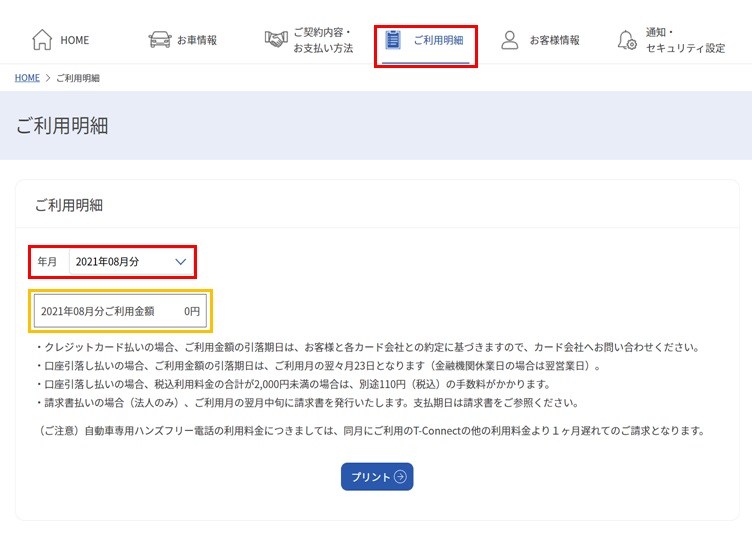The height and width of the screenshot is (538, 756).
Task: Click the arrow icon inside the プリント button
Action: pyautogui.click(x=400, y=477)
